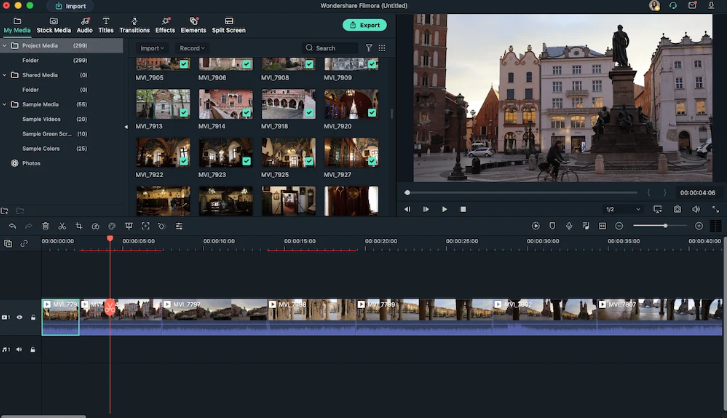Click the checkmark on MVI_7914 thumbnail
The image size is (727, 418).
tap(247, 113)
